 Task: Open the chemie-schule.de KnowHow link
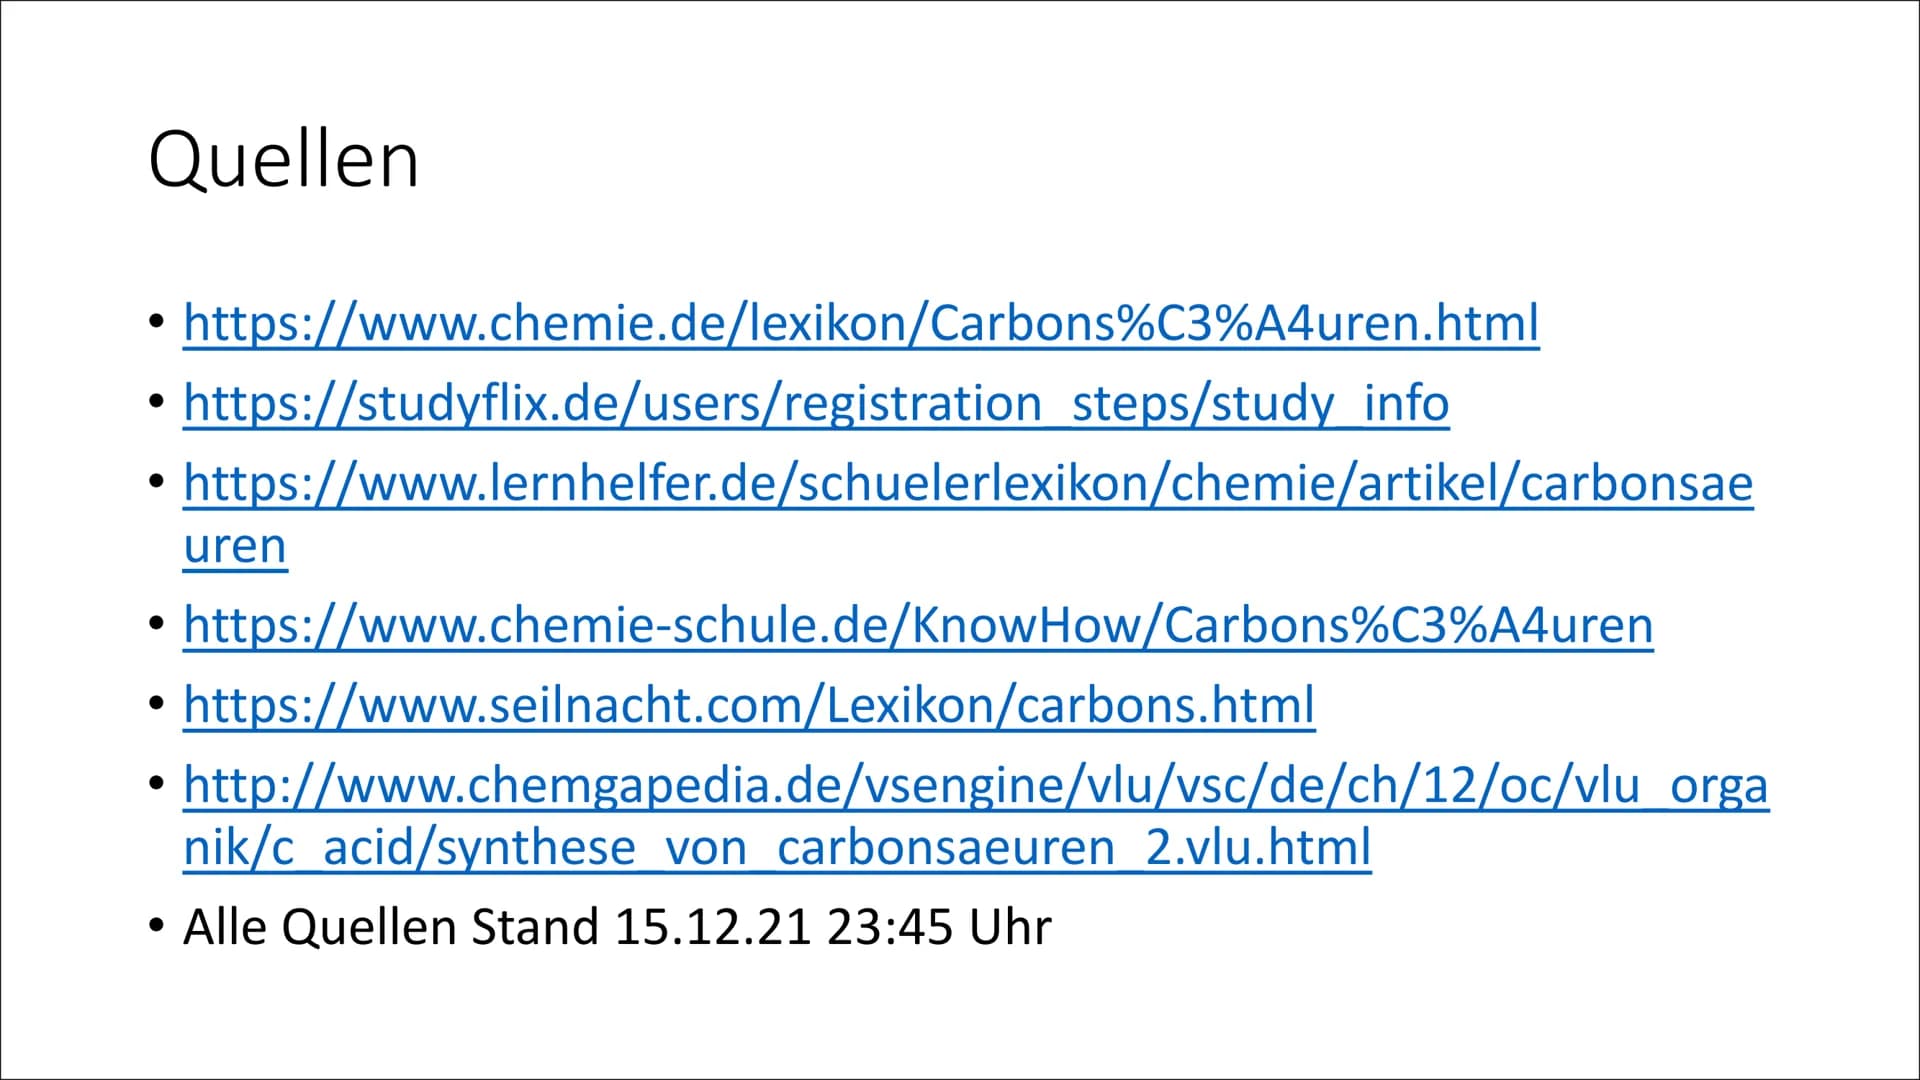(918, 625)
